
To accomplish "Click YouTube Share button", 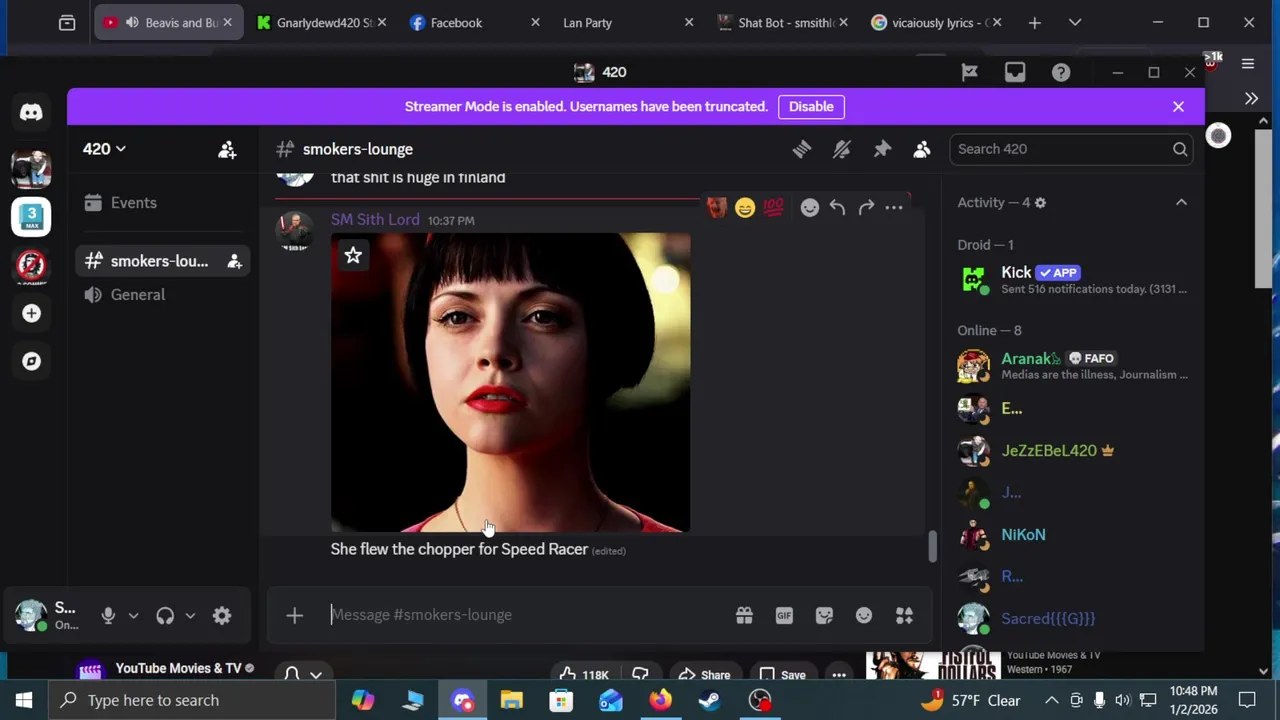I will point(705,675).
